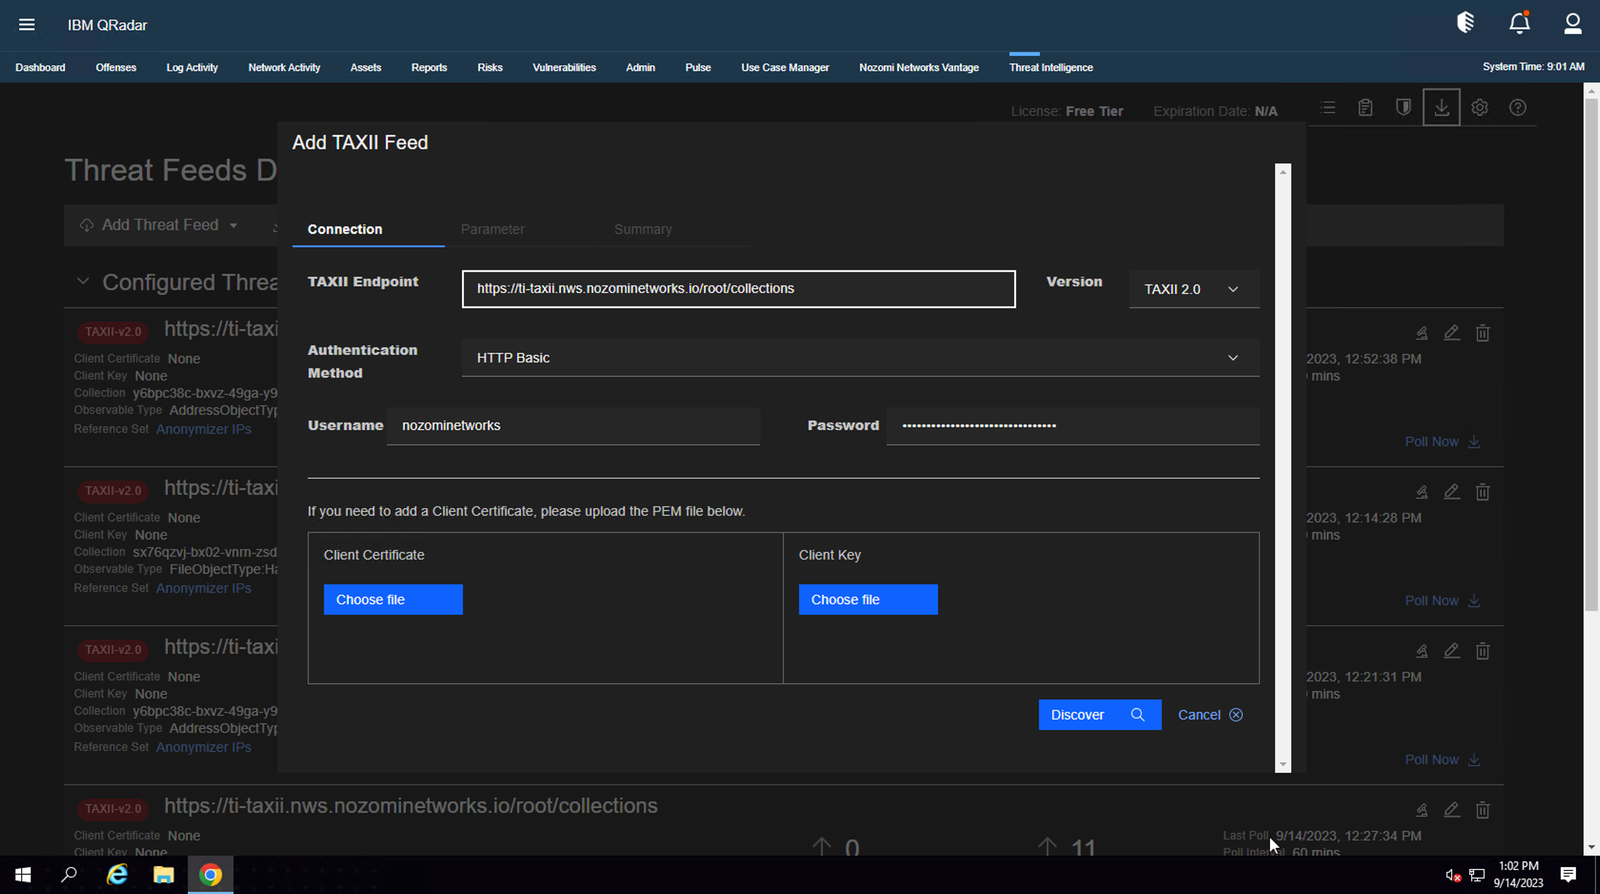Switch to the Summary tab
Viewport: 1600px width, 894px height.
click(643, 229)
